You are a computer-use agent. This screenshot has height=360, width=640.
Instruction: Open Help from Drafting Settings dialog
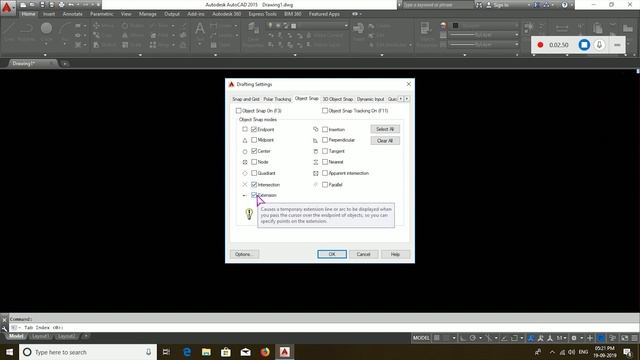[395, 254]
